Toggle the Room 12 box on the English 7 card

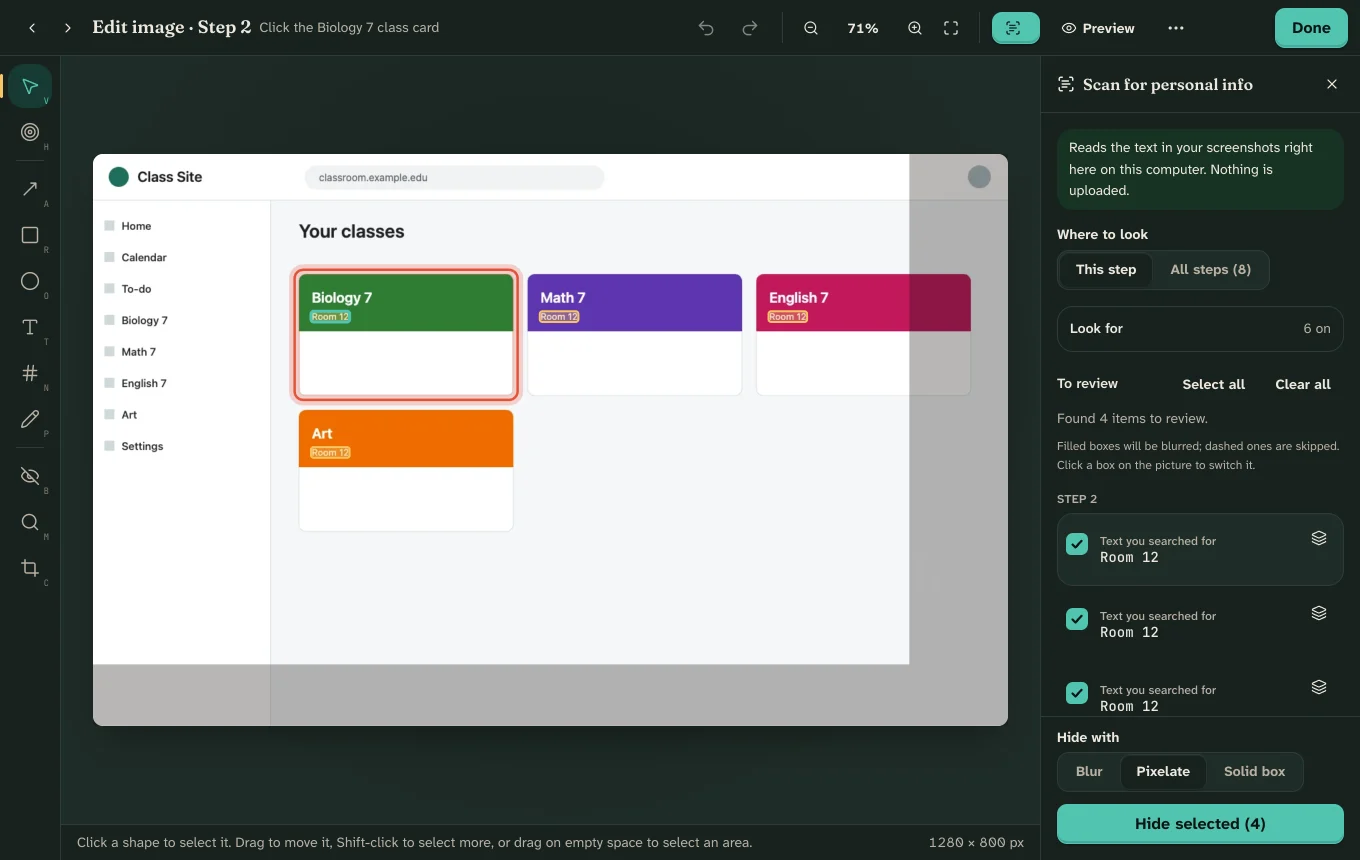788,317
